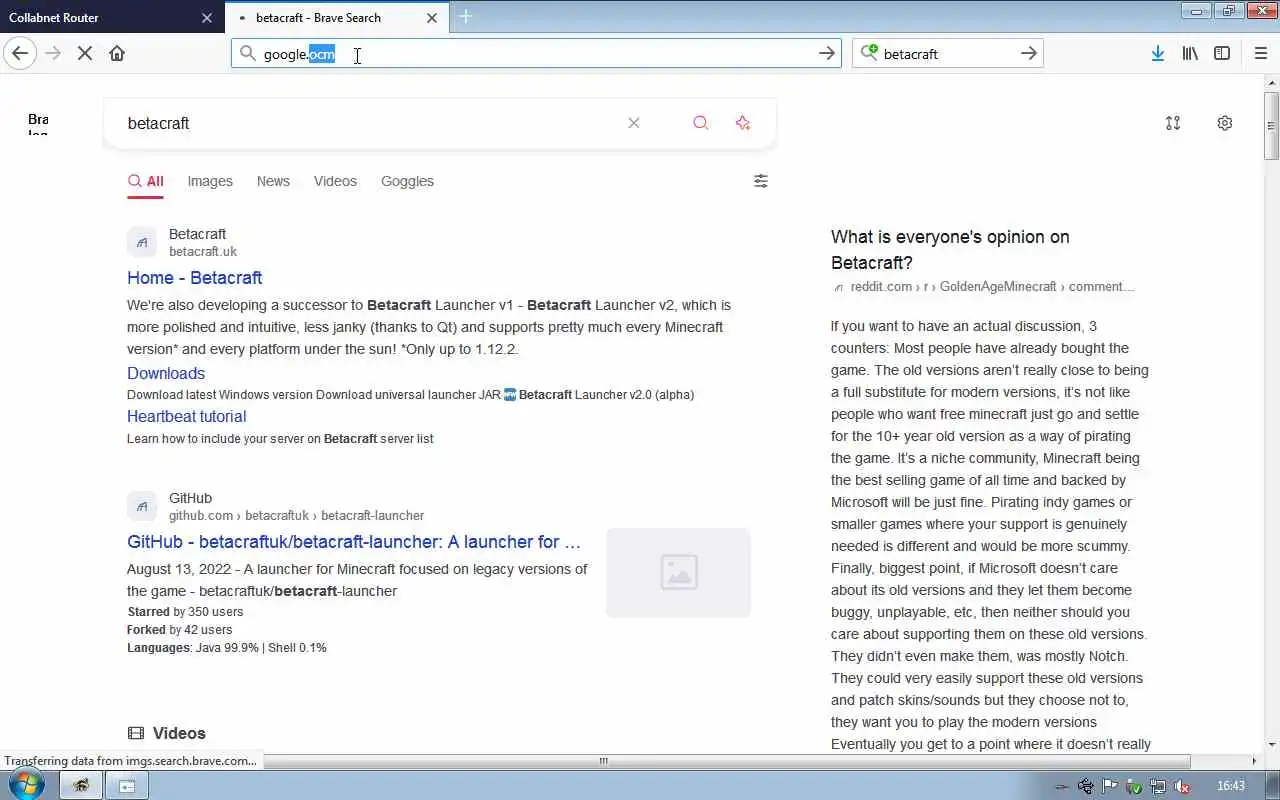Viewport: 1280px width, 800px height.
Task: Close the betacraft - Brave Search tab
Action: coord(432,17)
